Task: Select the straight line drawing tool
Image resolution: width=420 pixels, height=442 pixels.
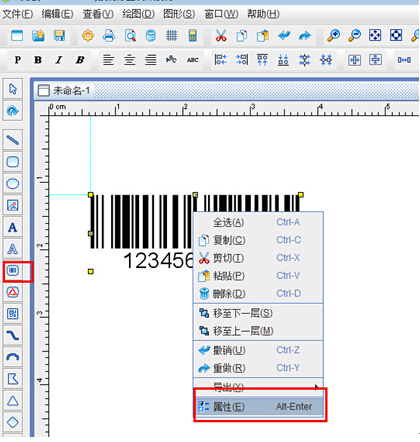Action: [13, 140]
